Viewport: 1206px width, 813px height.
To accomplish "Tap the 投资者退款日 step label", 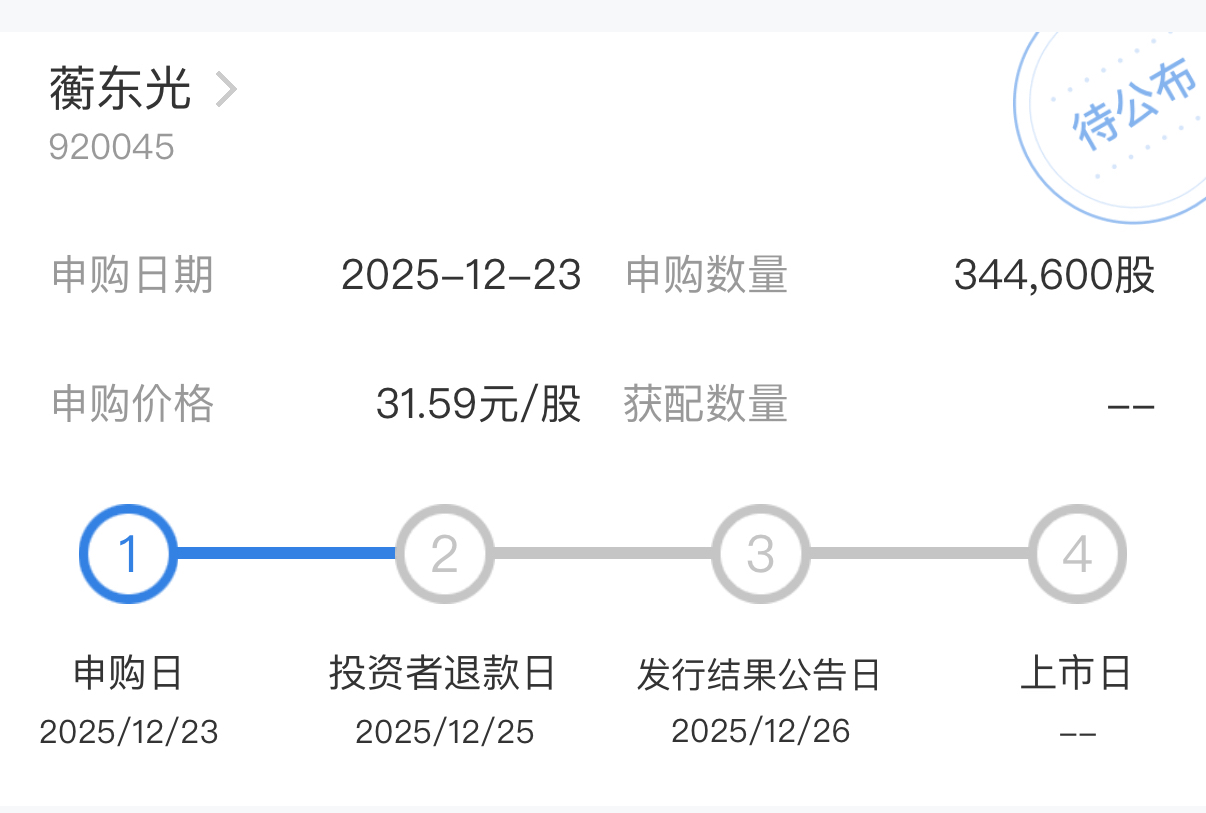I will [x=443, y=673].
